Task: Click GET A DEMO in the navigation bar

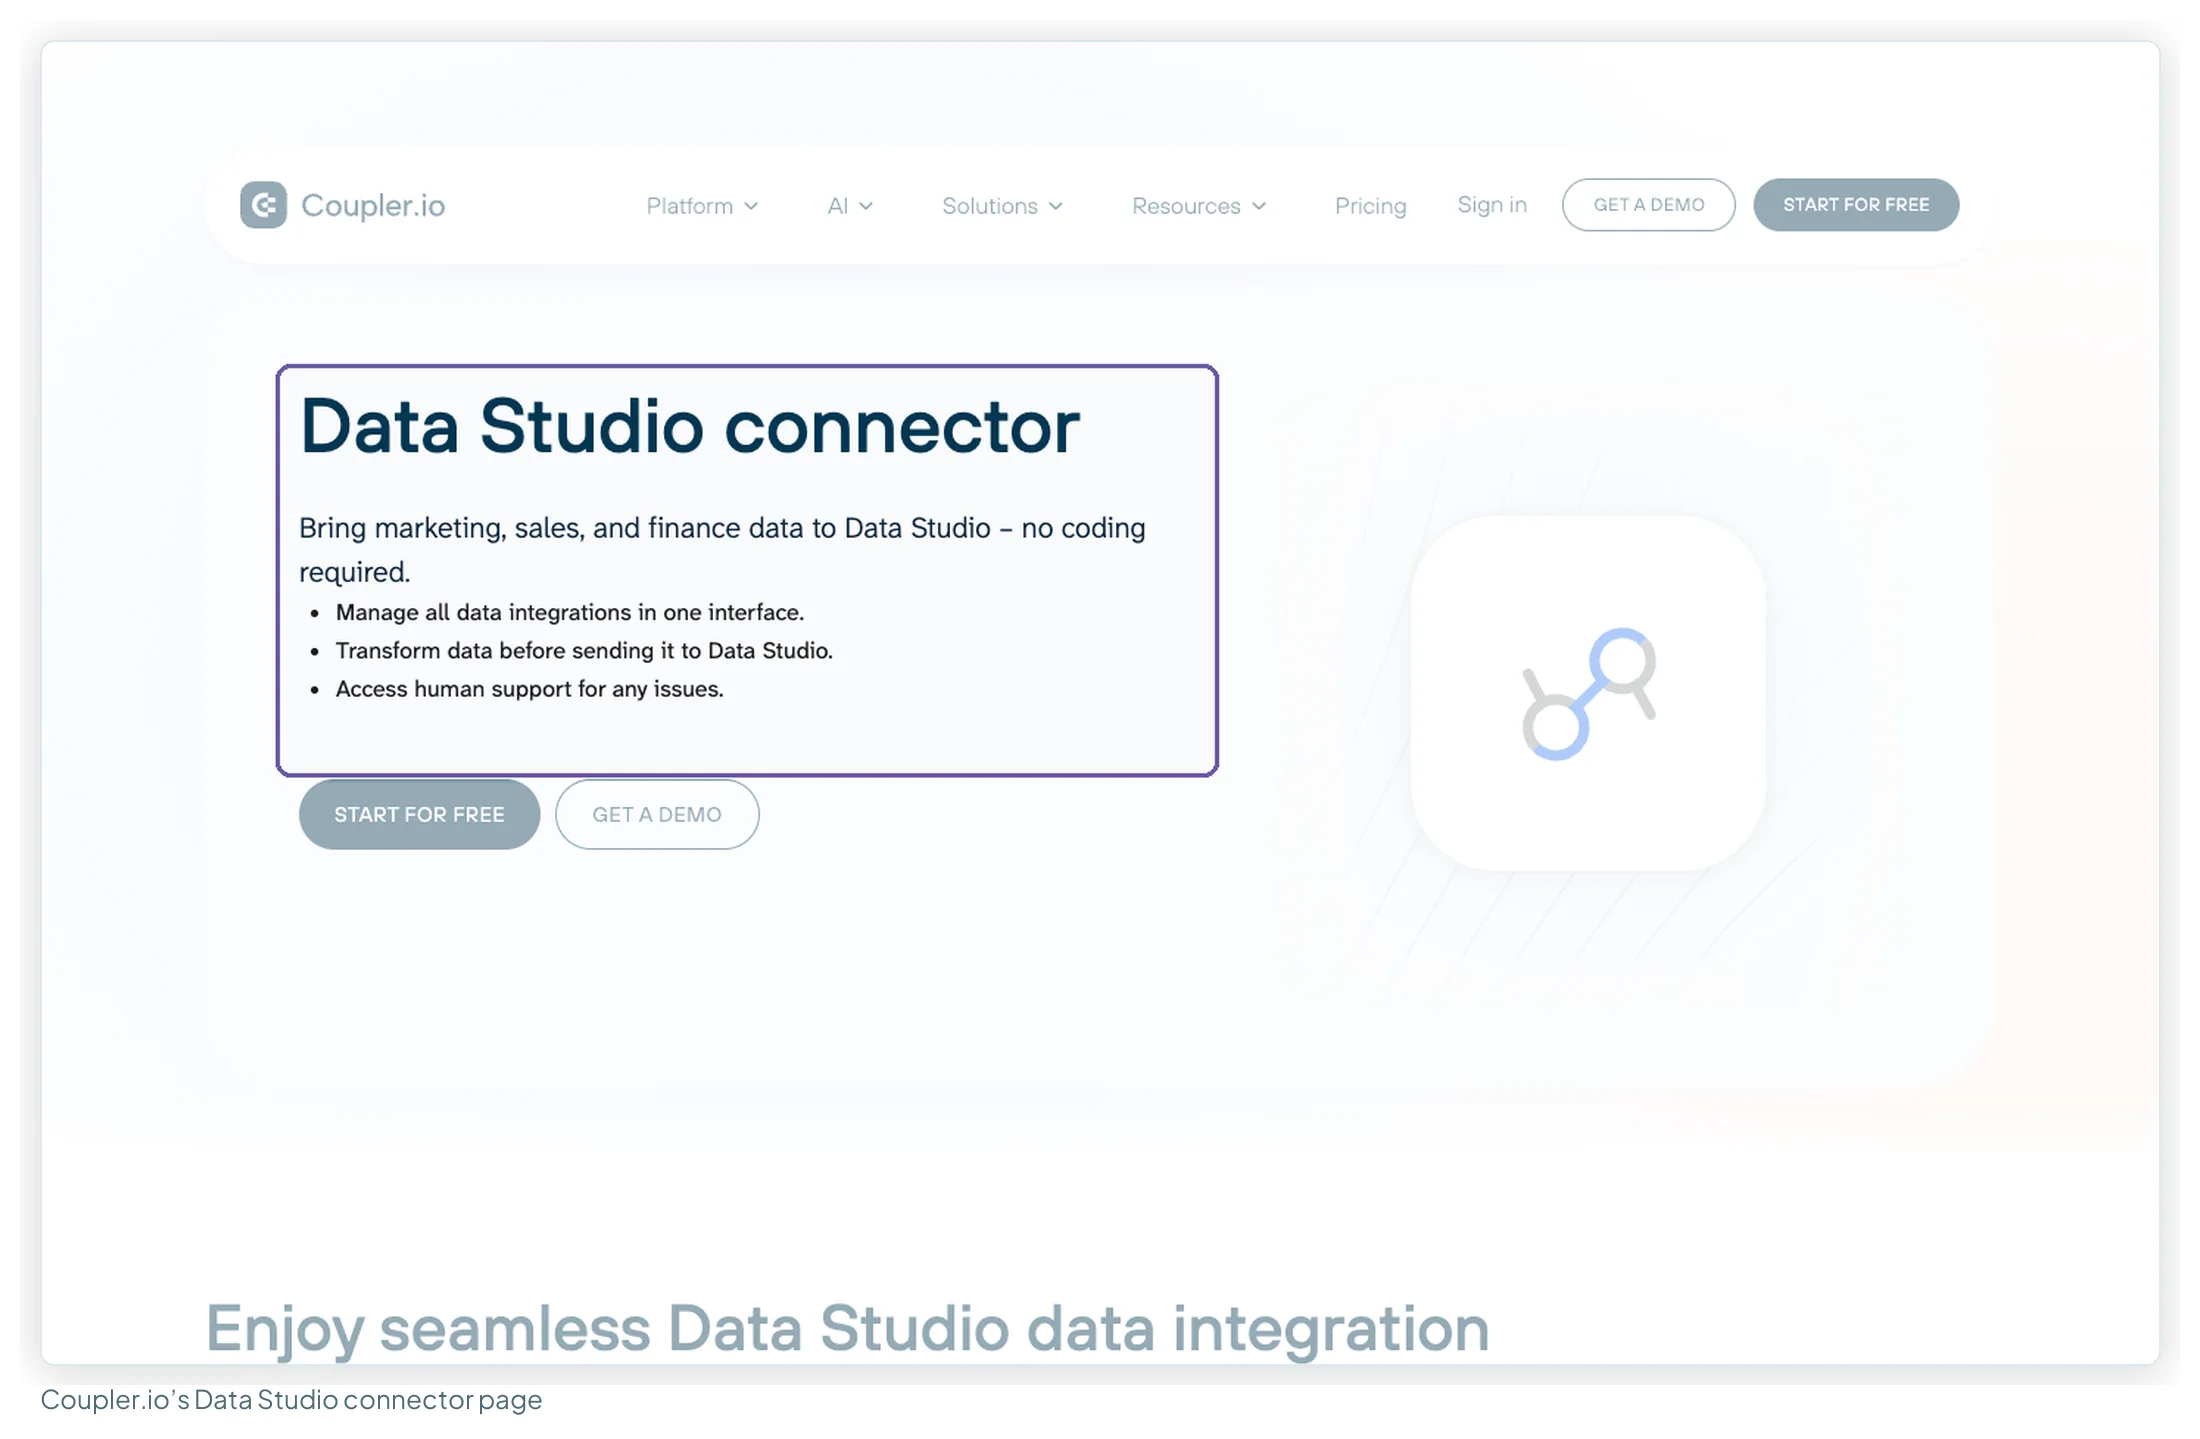Action: 1648,205
